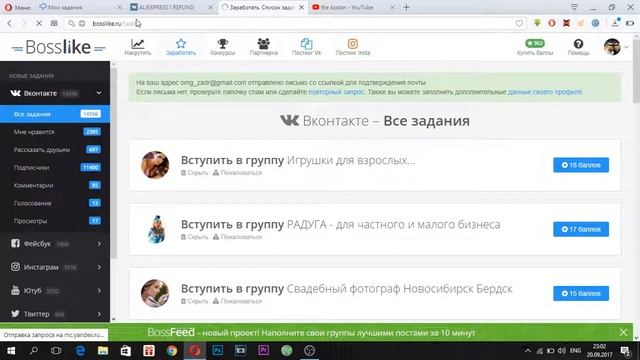Report the РАДУГА group task
Viewport: 640px width, 360px height.
[x=237, y=237]
